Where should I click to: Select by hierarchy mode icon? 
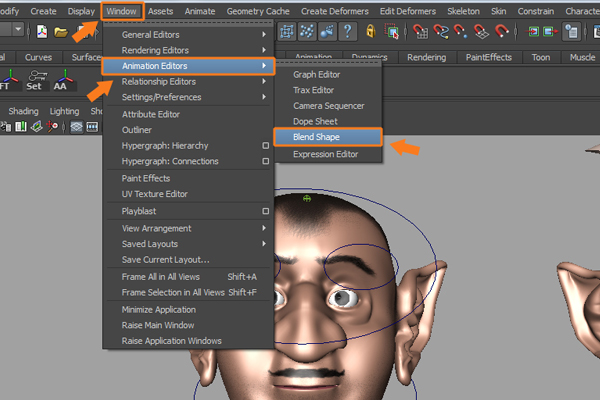click(x=287, y=31)
